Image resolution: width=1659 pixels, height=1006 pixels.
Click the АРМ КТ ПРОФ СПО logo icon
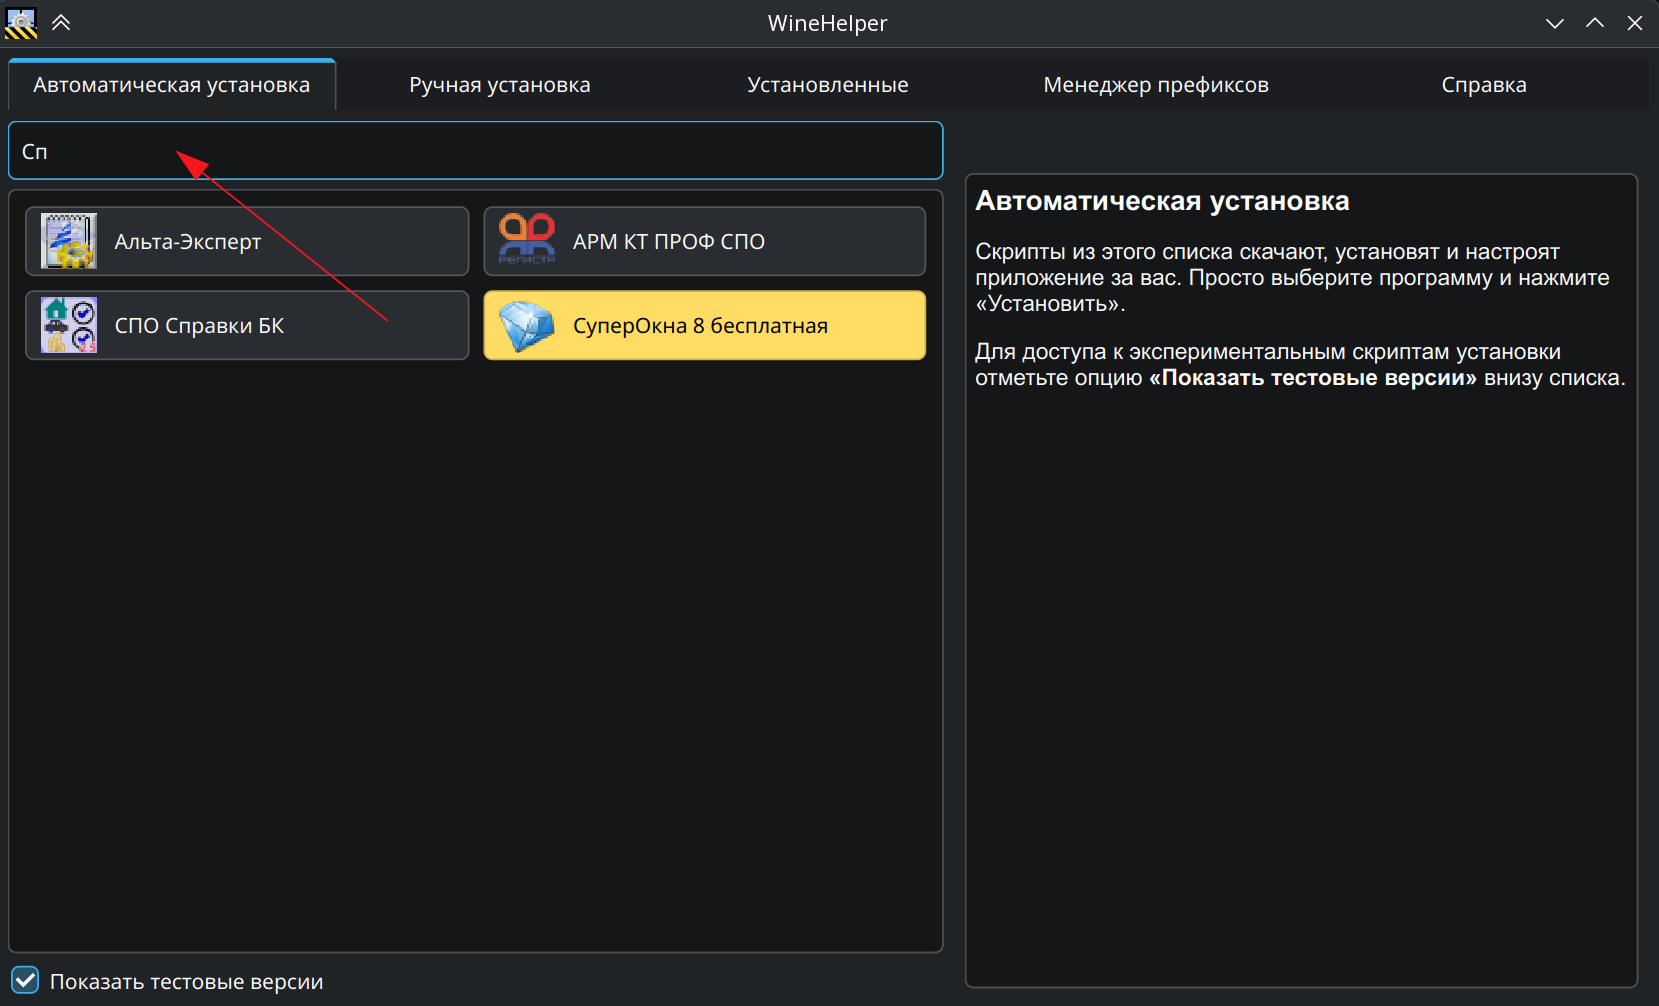[526, 241]
